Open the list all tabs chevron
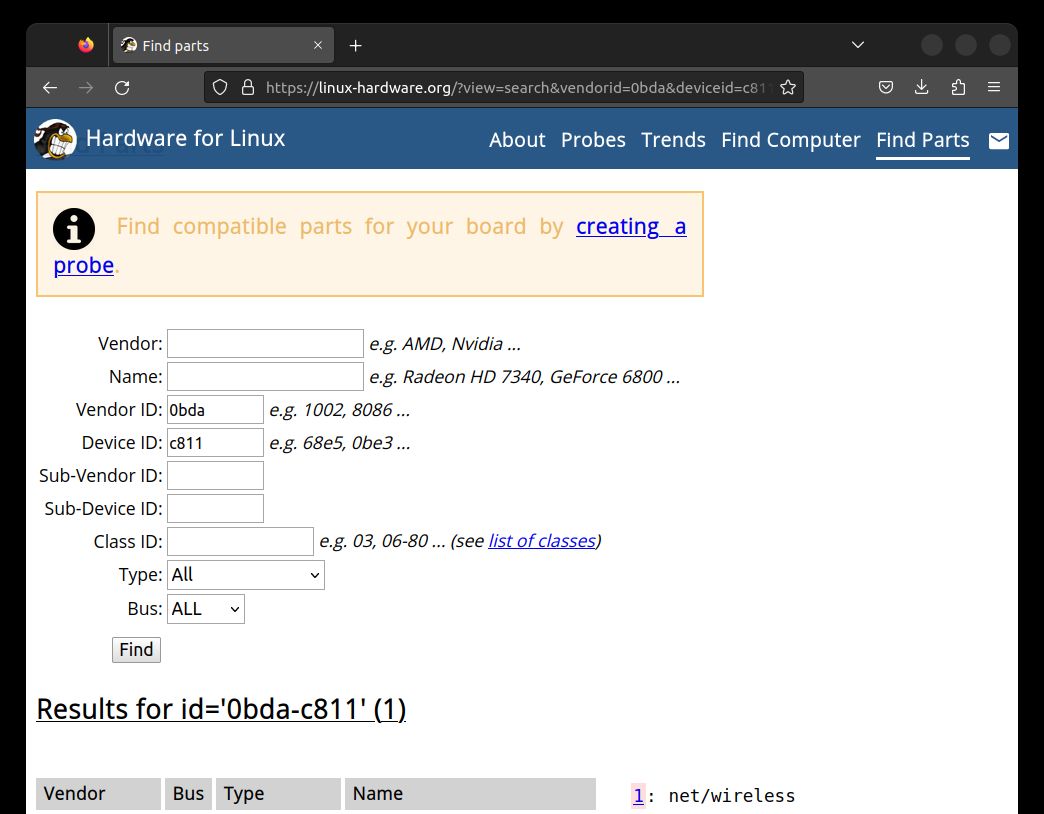1044x814 pixels. (x=857, y=46)
